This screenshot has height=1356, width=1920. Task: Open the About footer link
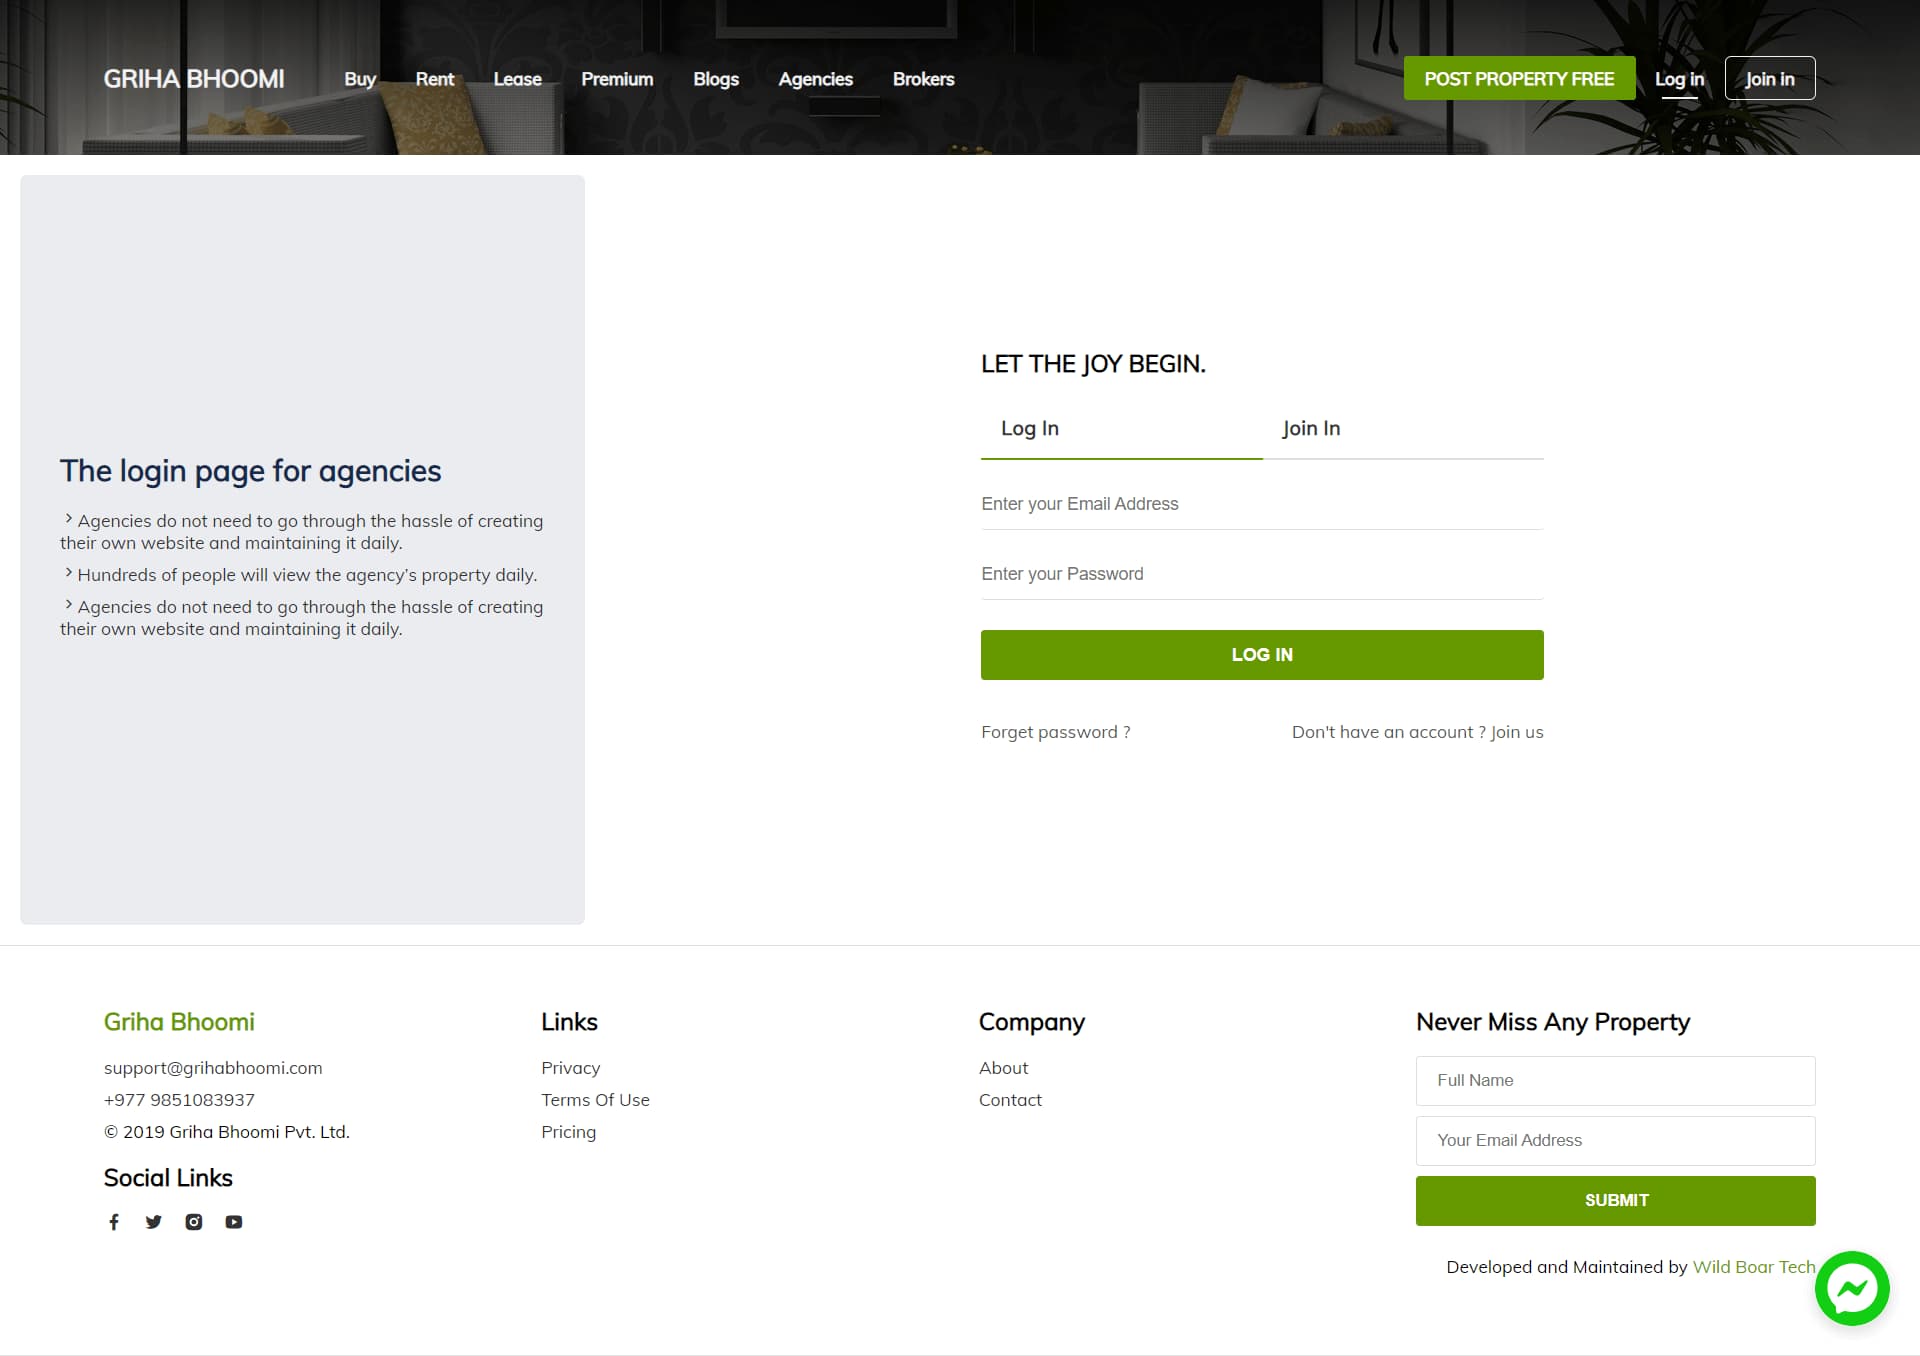coord(1004,1068)
